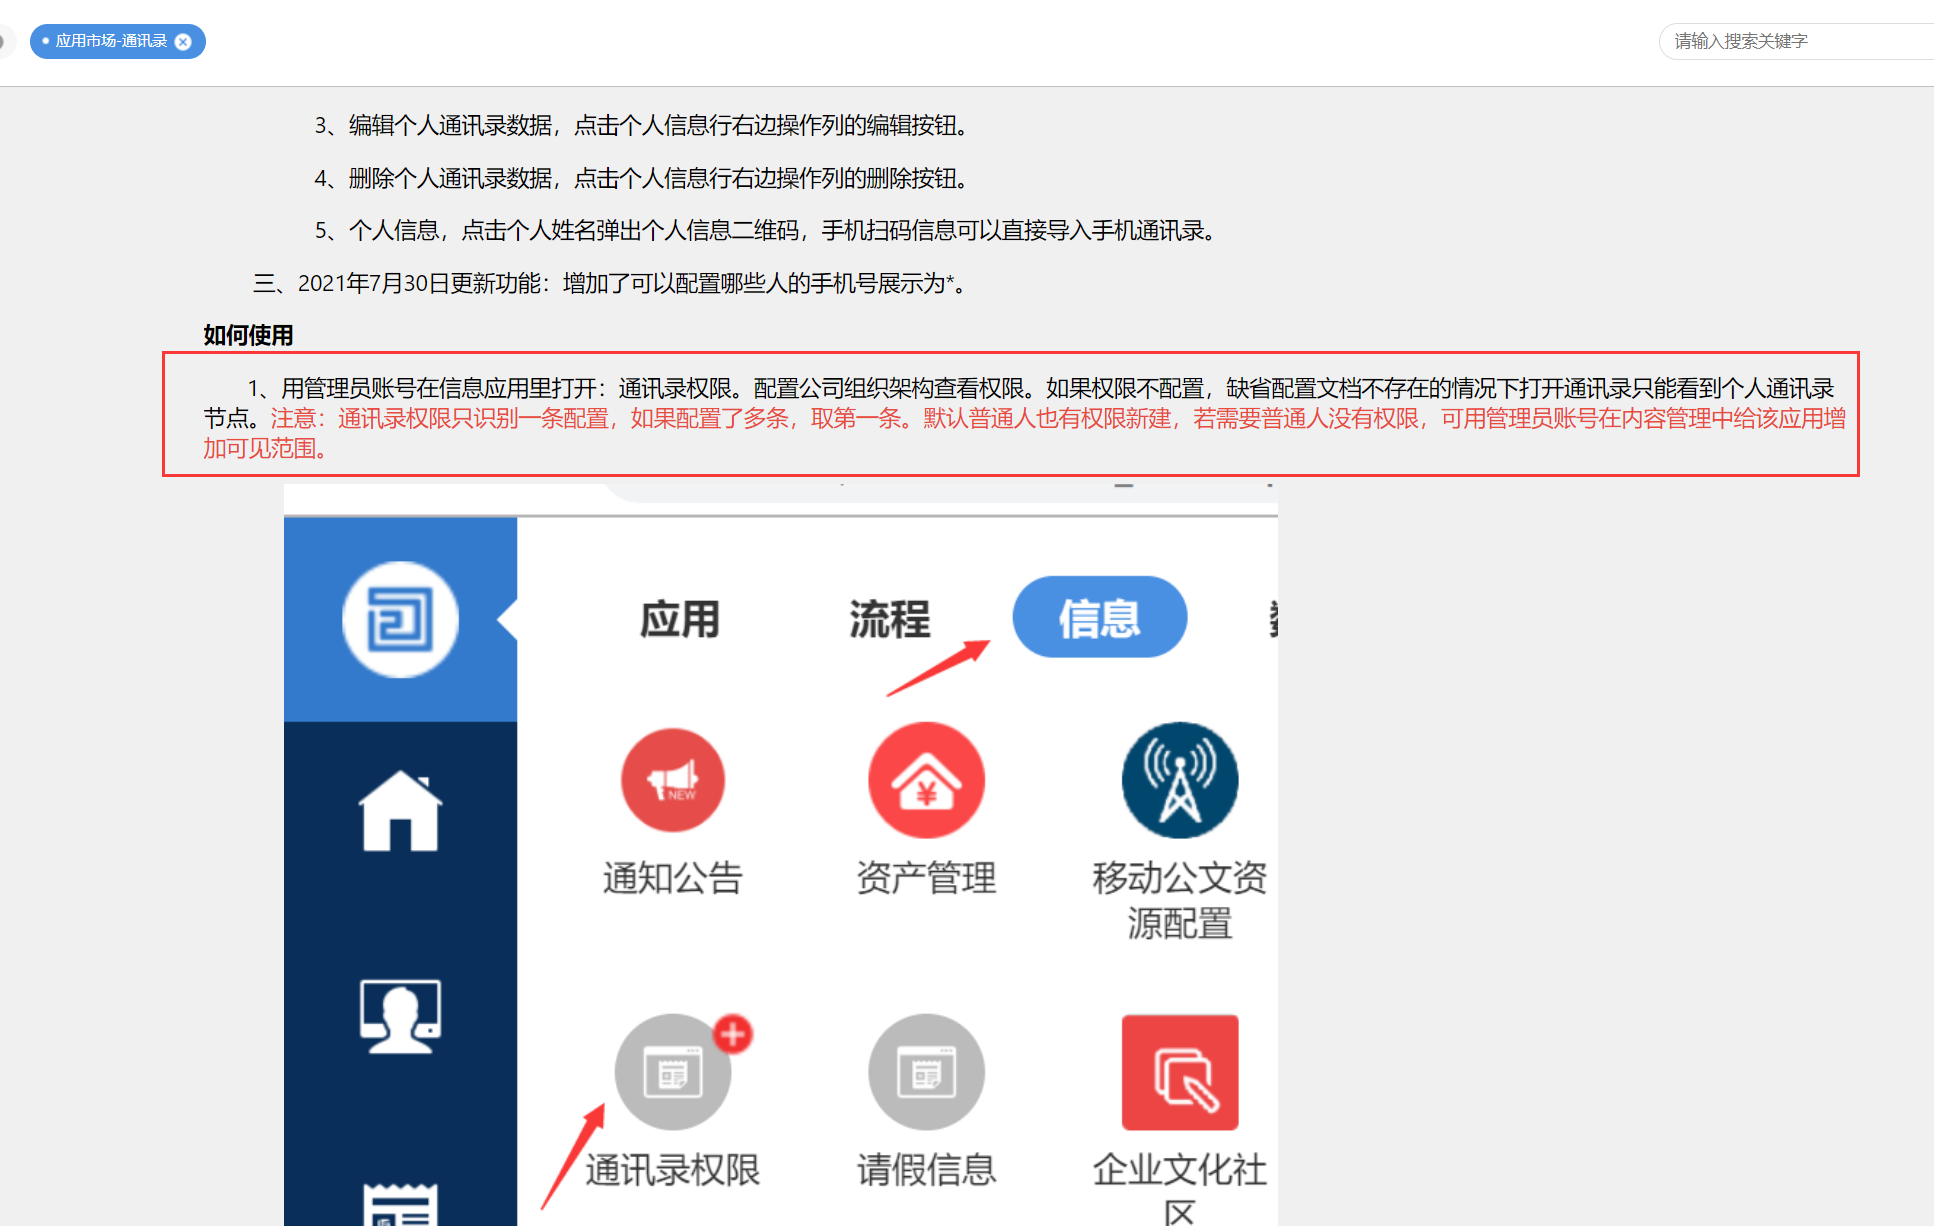Open the 通讯录权限 gray icon

[x=672, y=1072]
